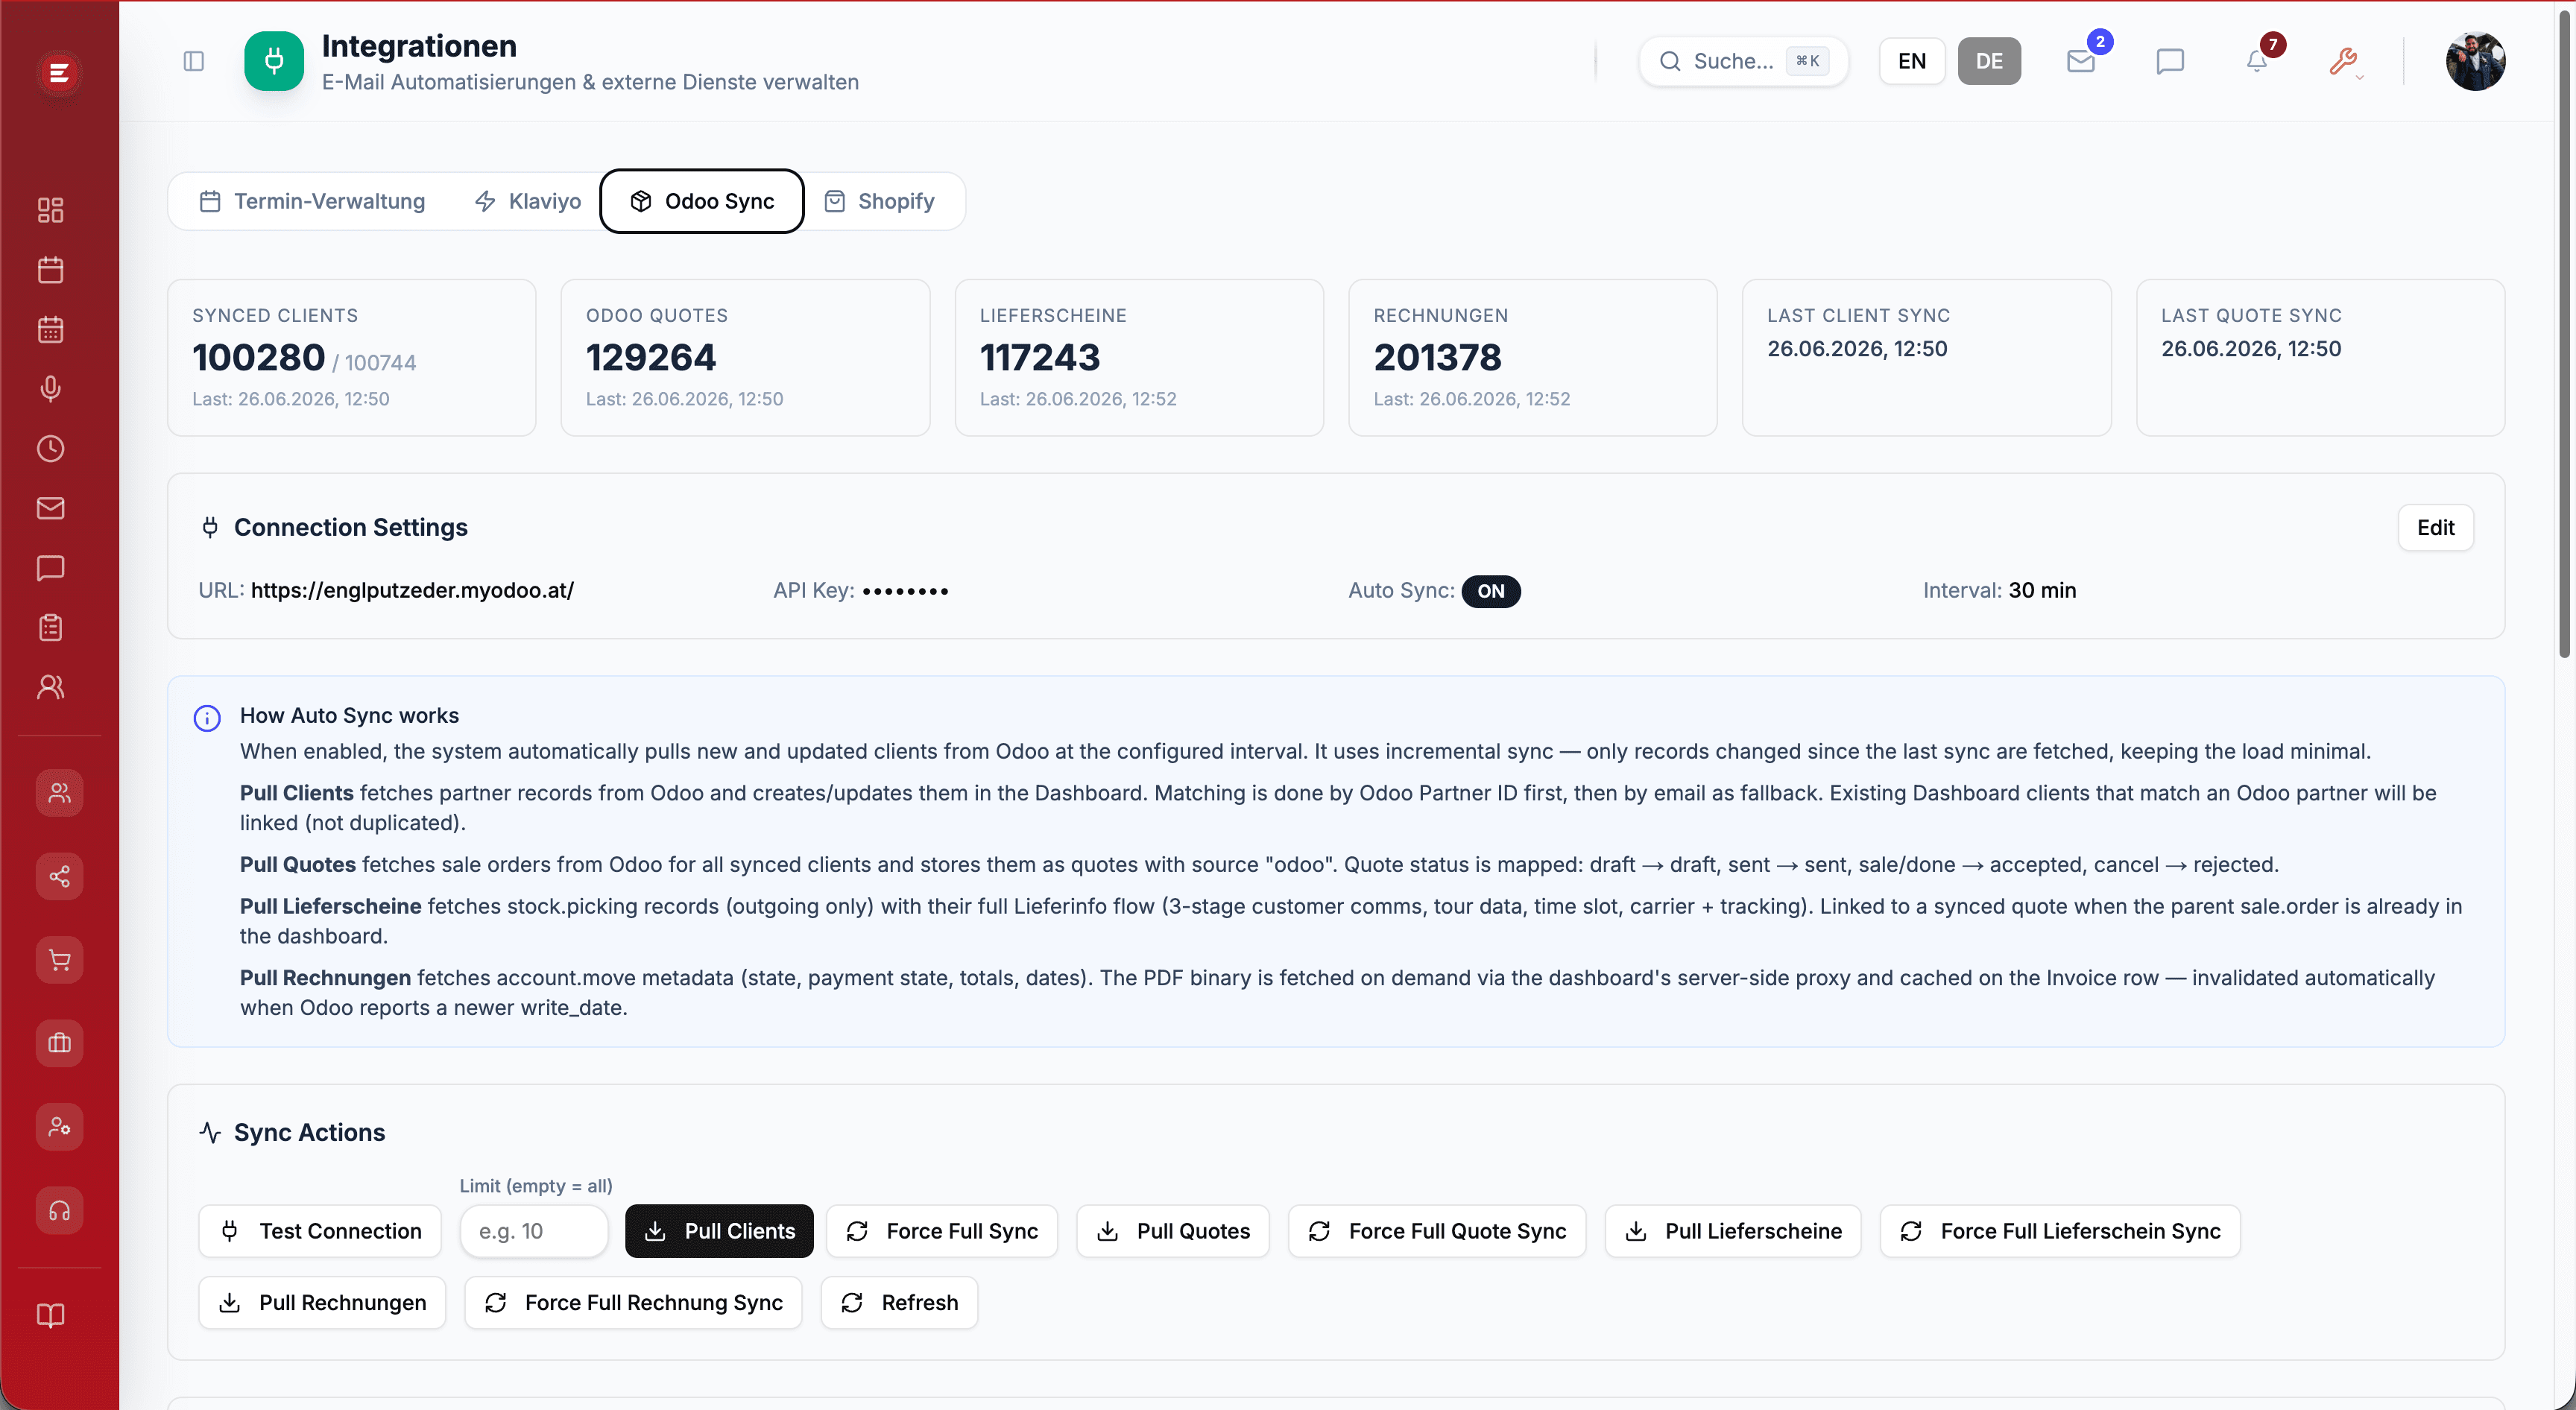Image resolution: width=2576 pixels, height=1410 pixels.
Task: Switch language to EN
Action: click(1912, 61)
